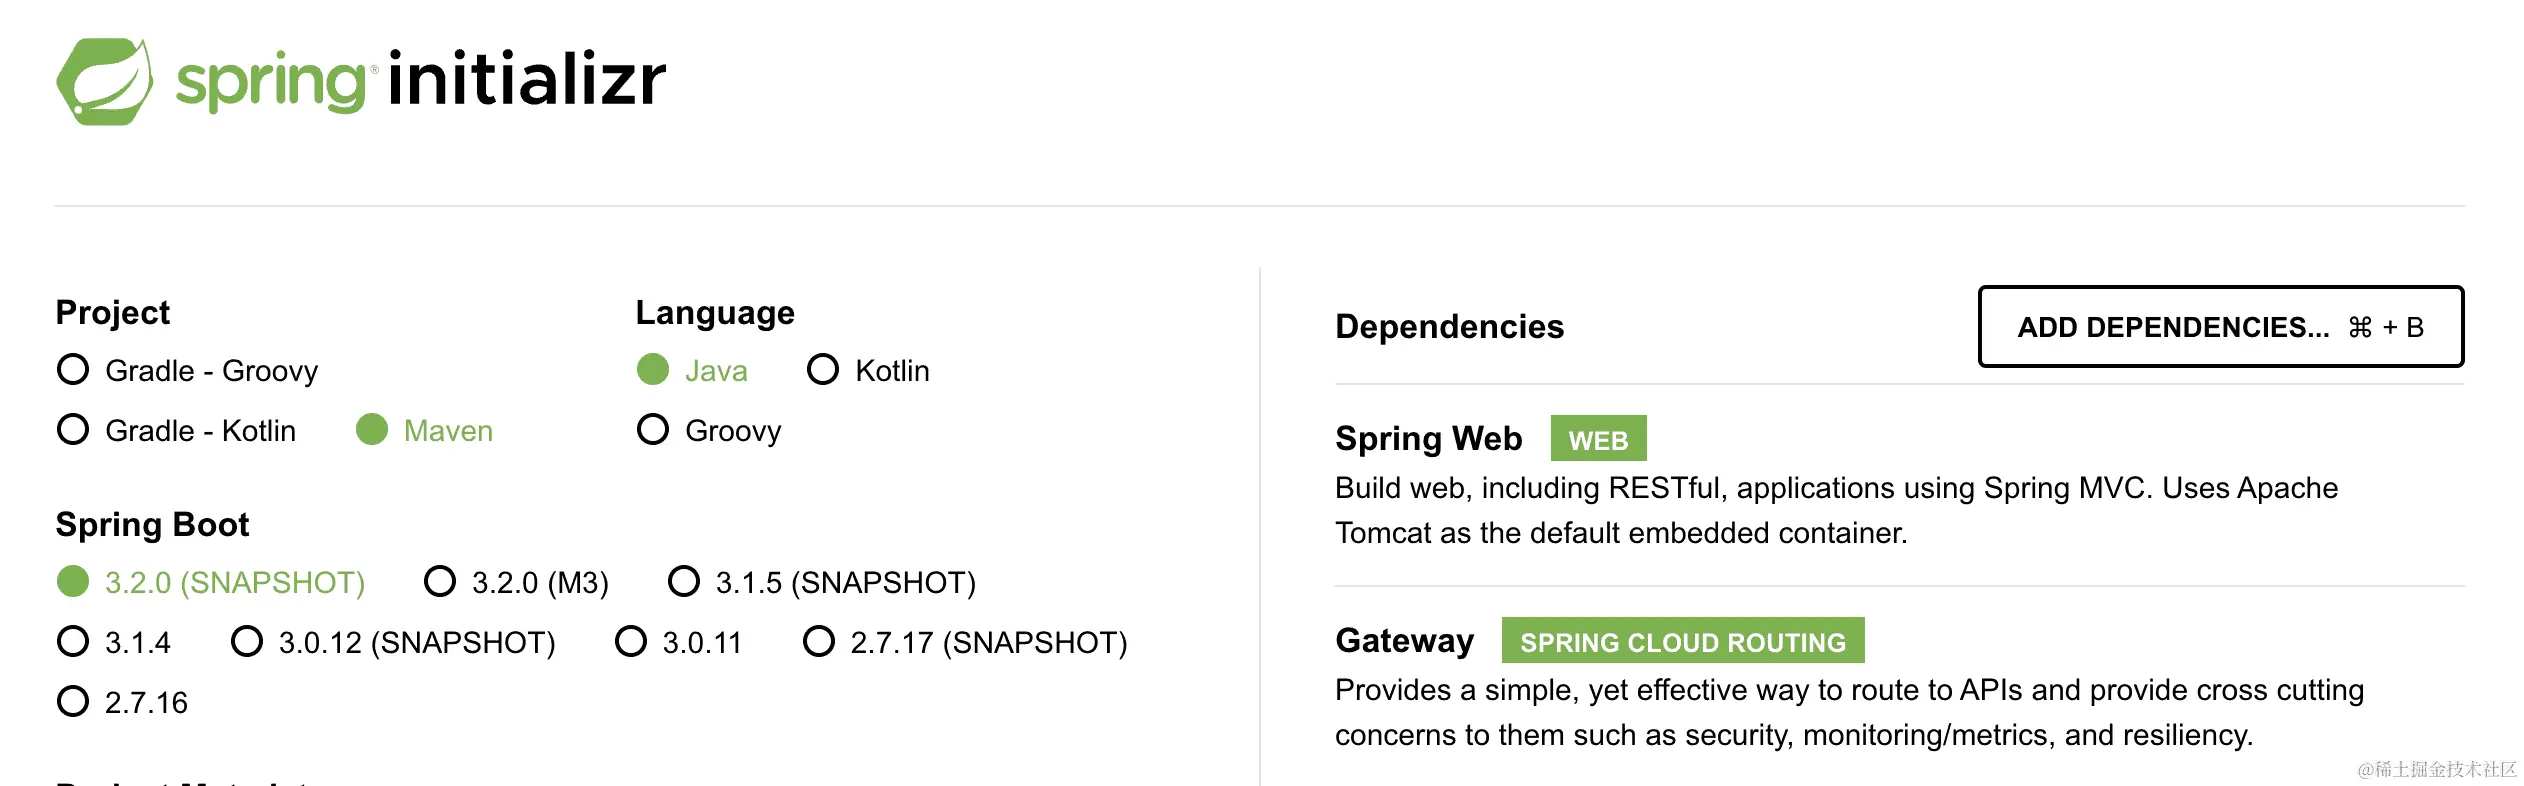2524x786 pixels.
Task: Click the Spring Web dependency entry
Action: pos(1428,438)
